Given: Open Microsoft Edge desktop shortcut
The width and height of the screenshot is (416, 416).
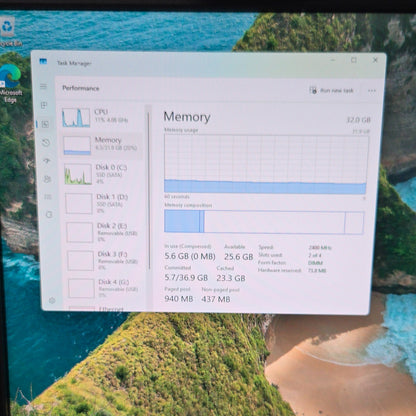Looking at the screenshot, I should [x=10, y=83].
